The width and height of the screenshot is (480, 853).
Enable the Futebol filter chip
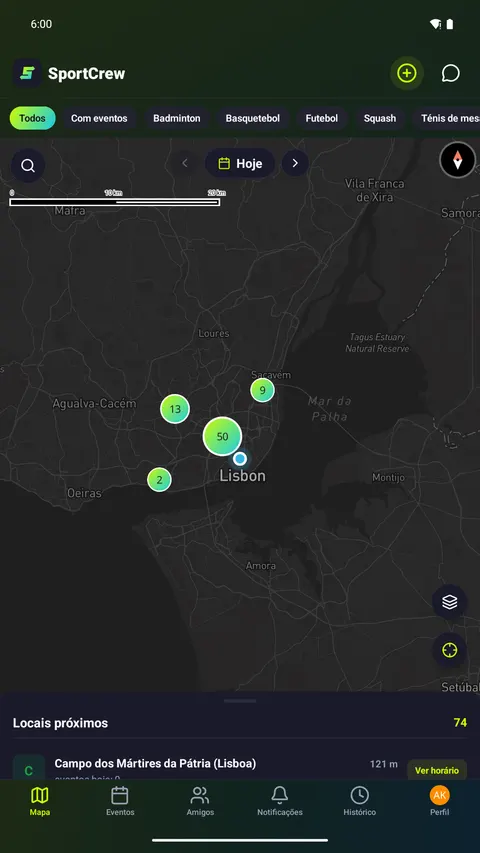[322, 118]
